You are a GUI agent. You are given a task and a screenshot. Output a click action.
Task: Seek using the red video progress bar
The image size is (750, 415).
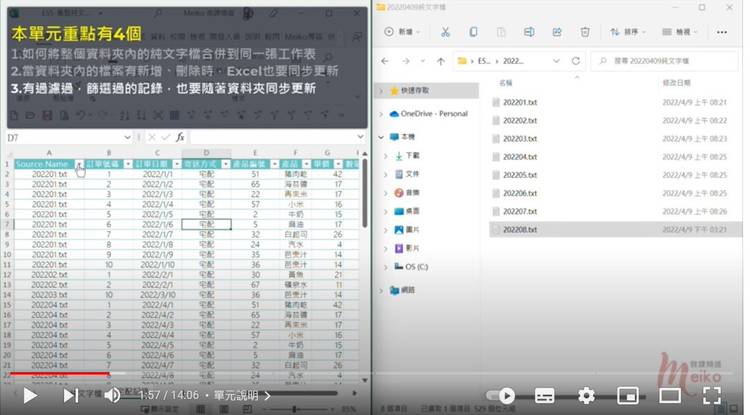click(59, 374)
